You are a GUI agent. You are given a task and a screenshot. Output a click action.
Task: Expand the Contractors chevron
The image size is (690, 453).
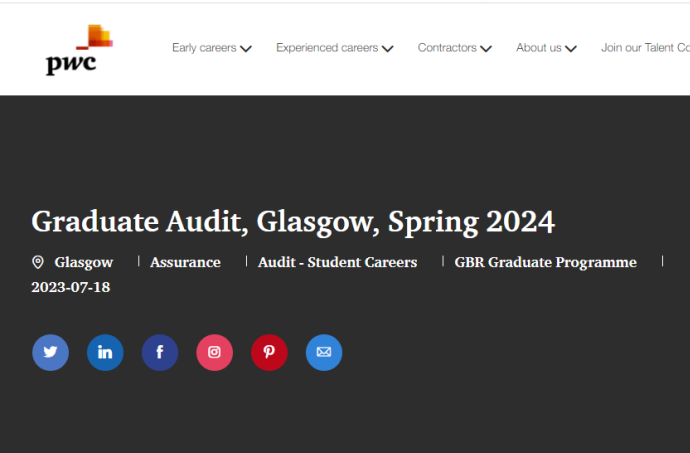486,48
